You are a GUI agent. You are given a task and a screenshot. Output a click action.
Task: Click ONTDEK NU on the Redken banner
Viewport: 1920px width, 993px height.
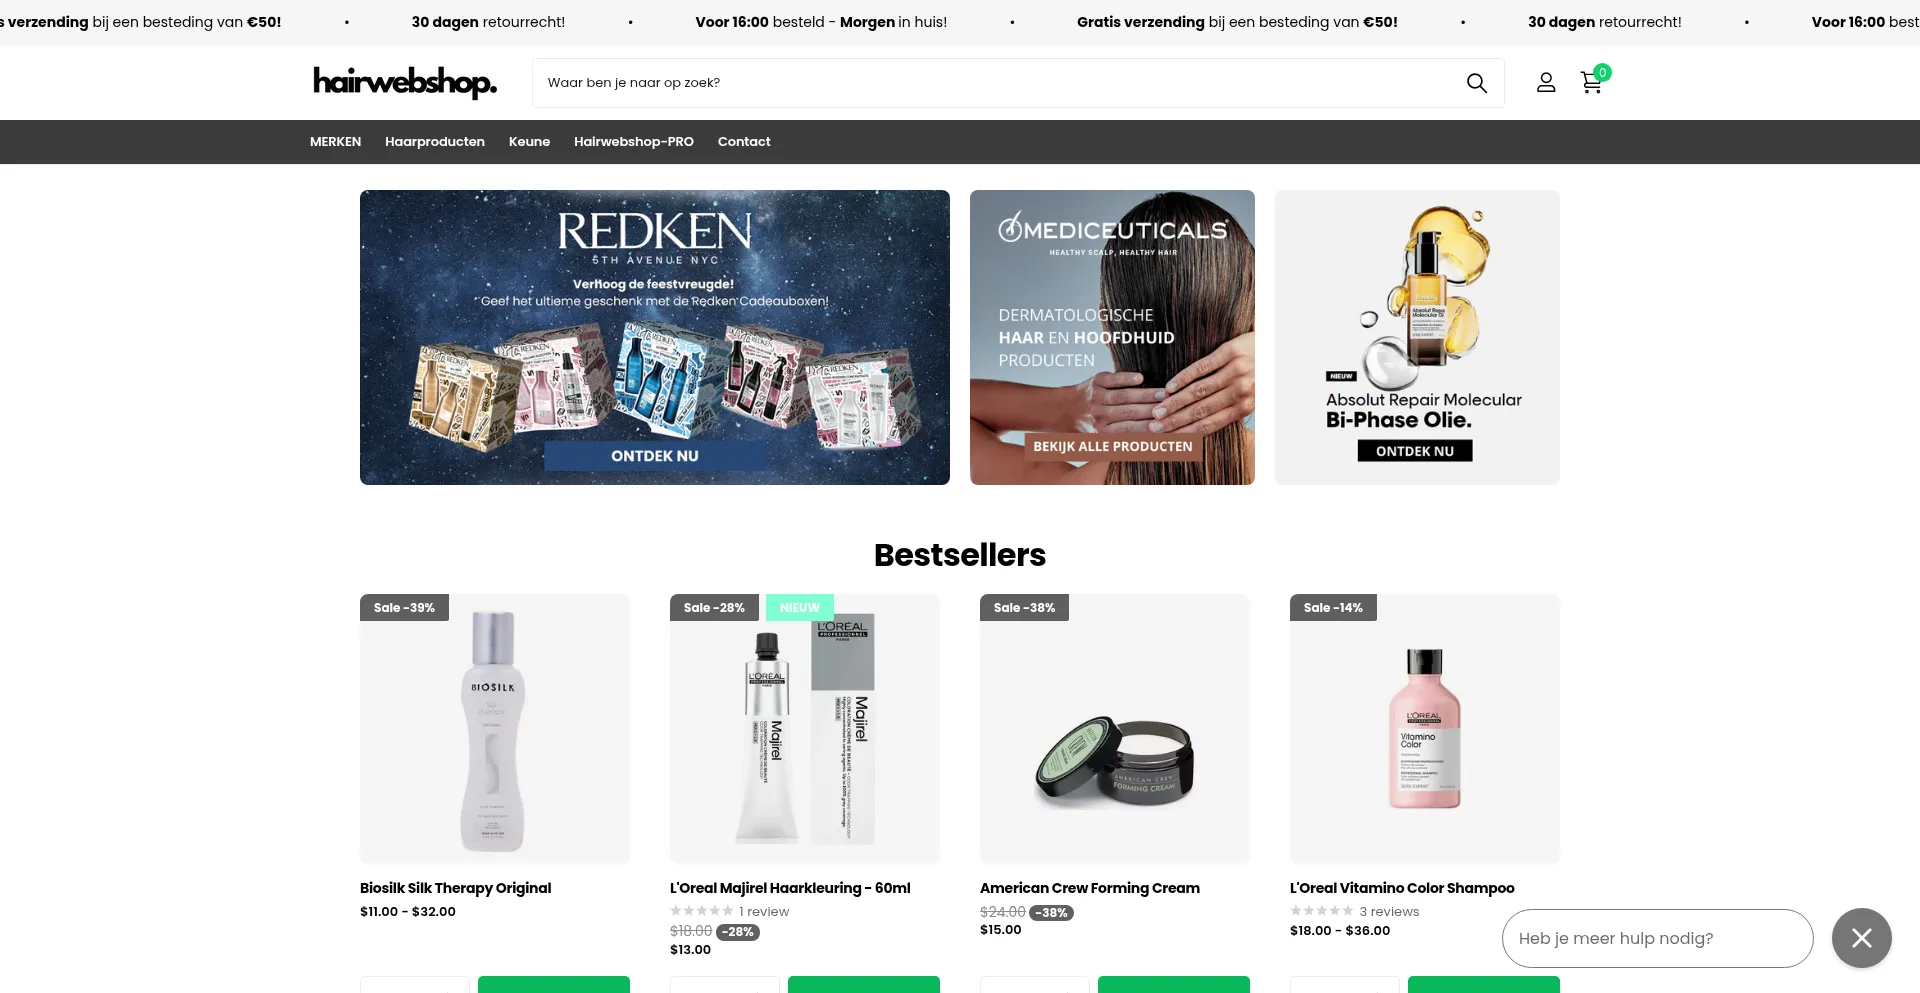(655, 456)
